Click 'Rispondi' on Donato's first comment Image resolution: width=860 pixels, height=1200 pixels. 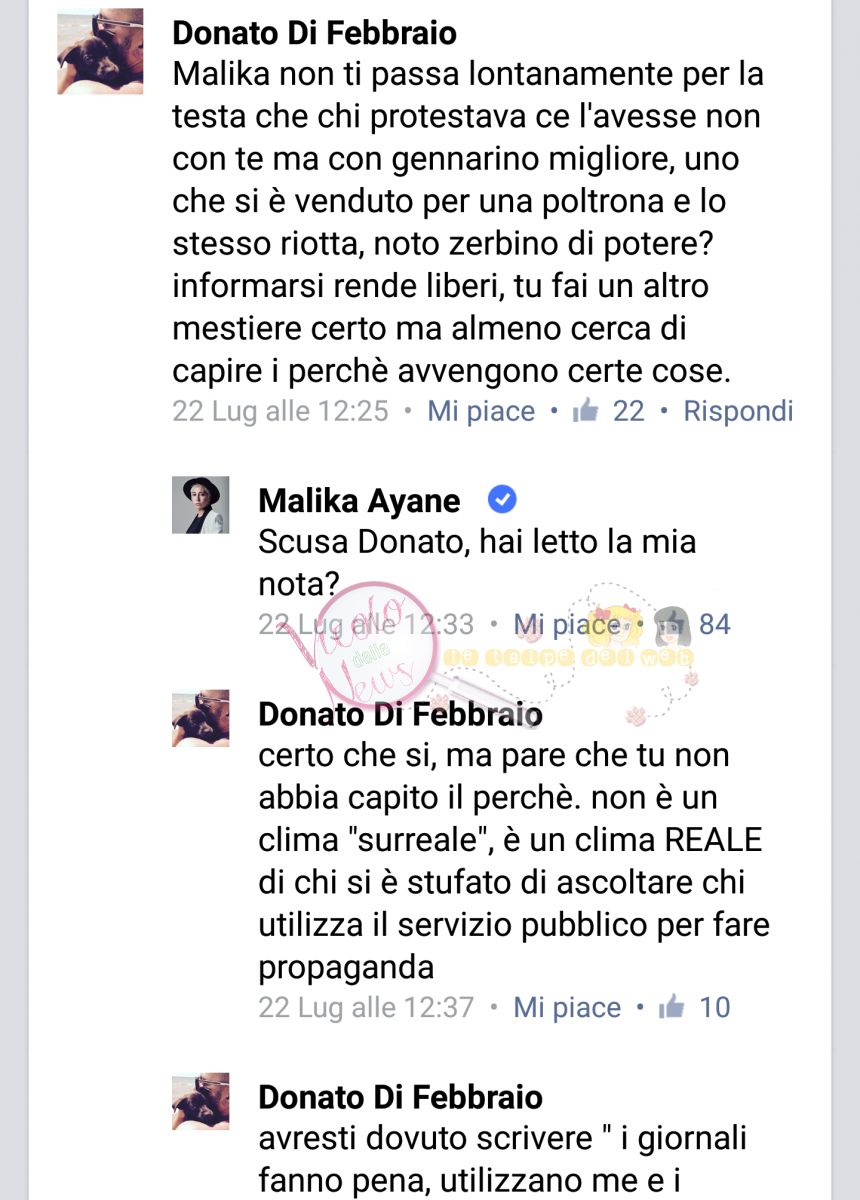[x=738, y=411]
